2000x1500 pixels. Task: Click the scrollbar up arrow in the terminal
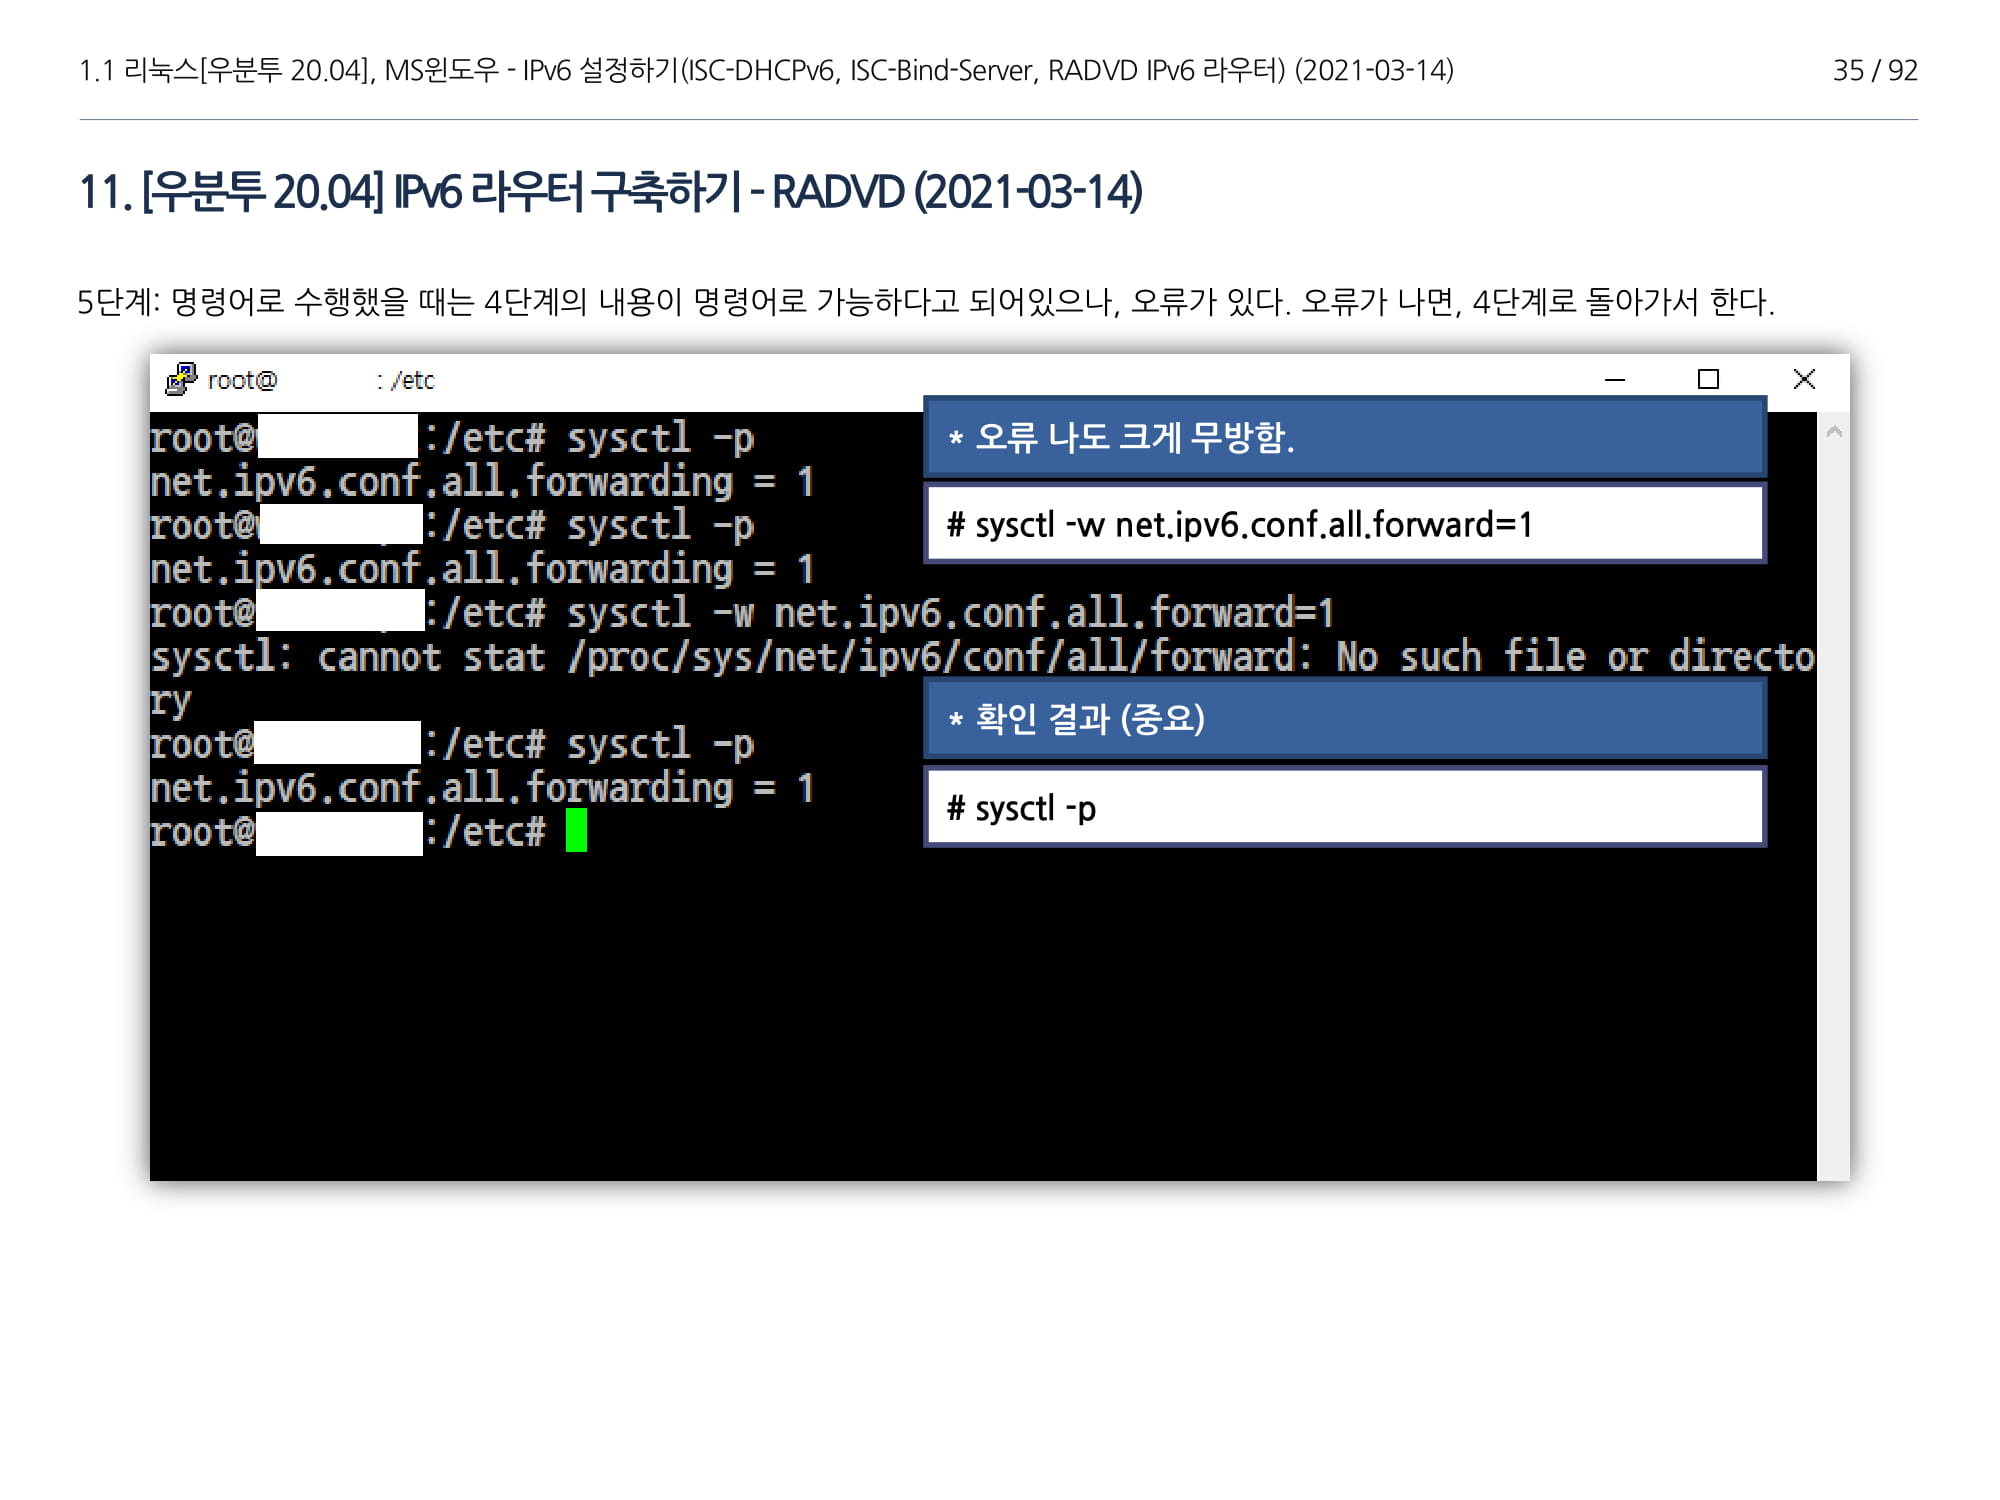pyautogui.click(x=1833, y=432)
